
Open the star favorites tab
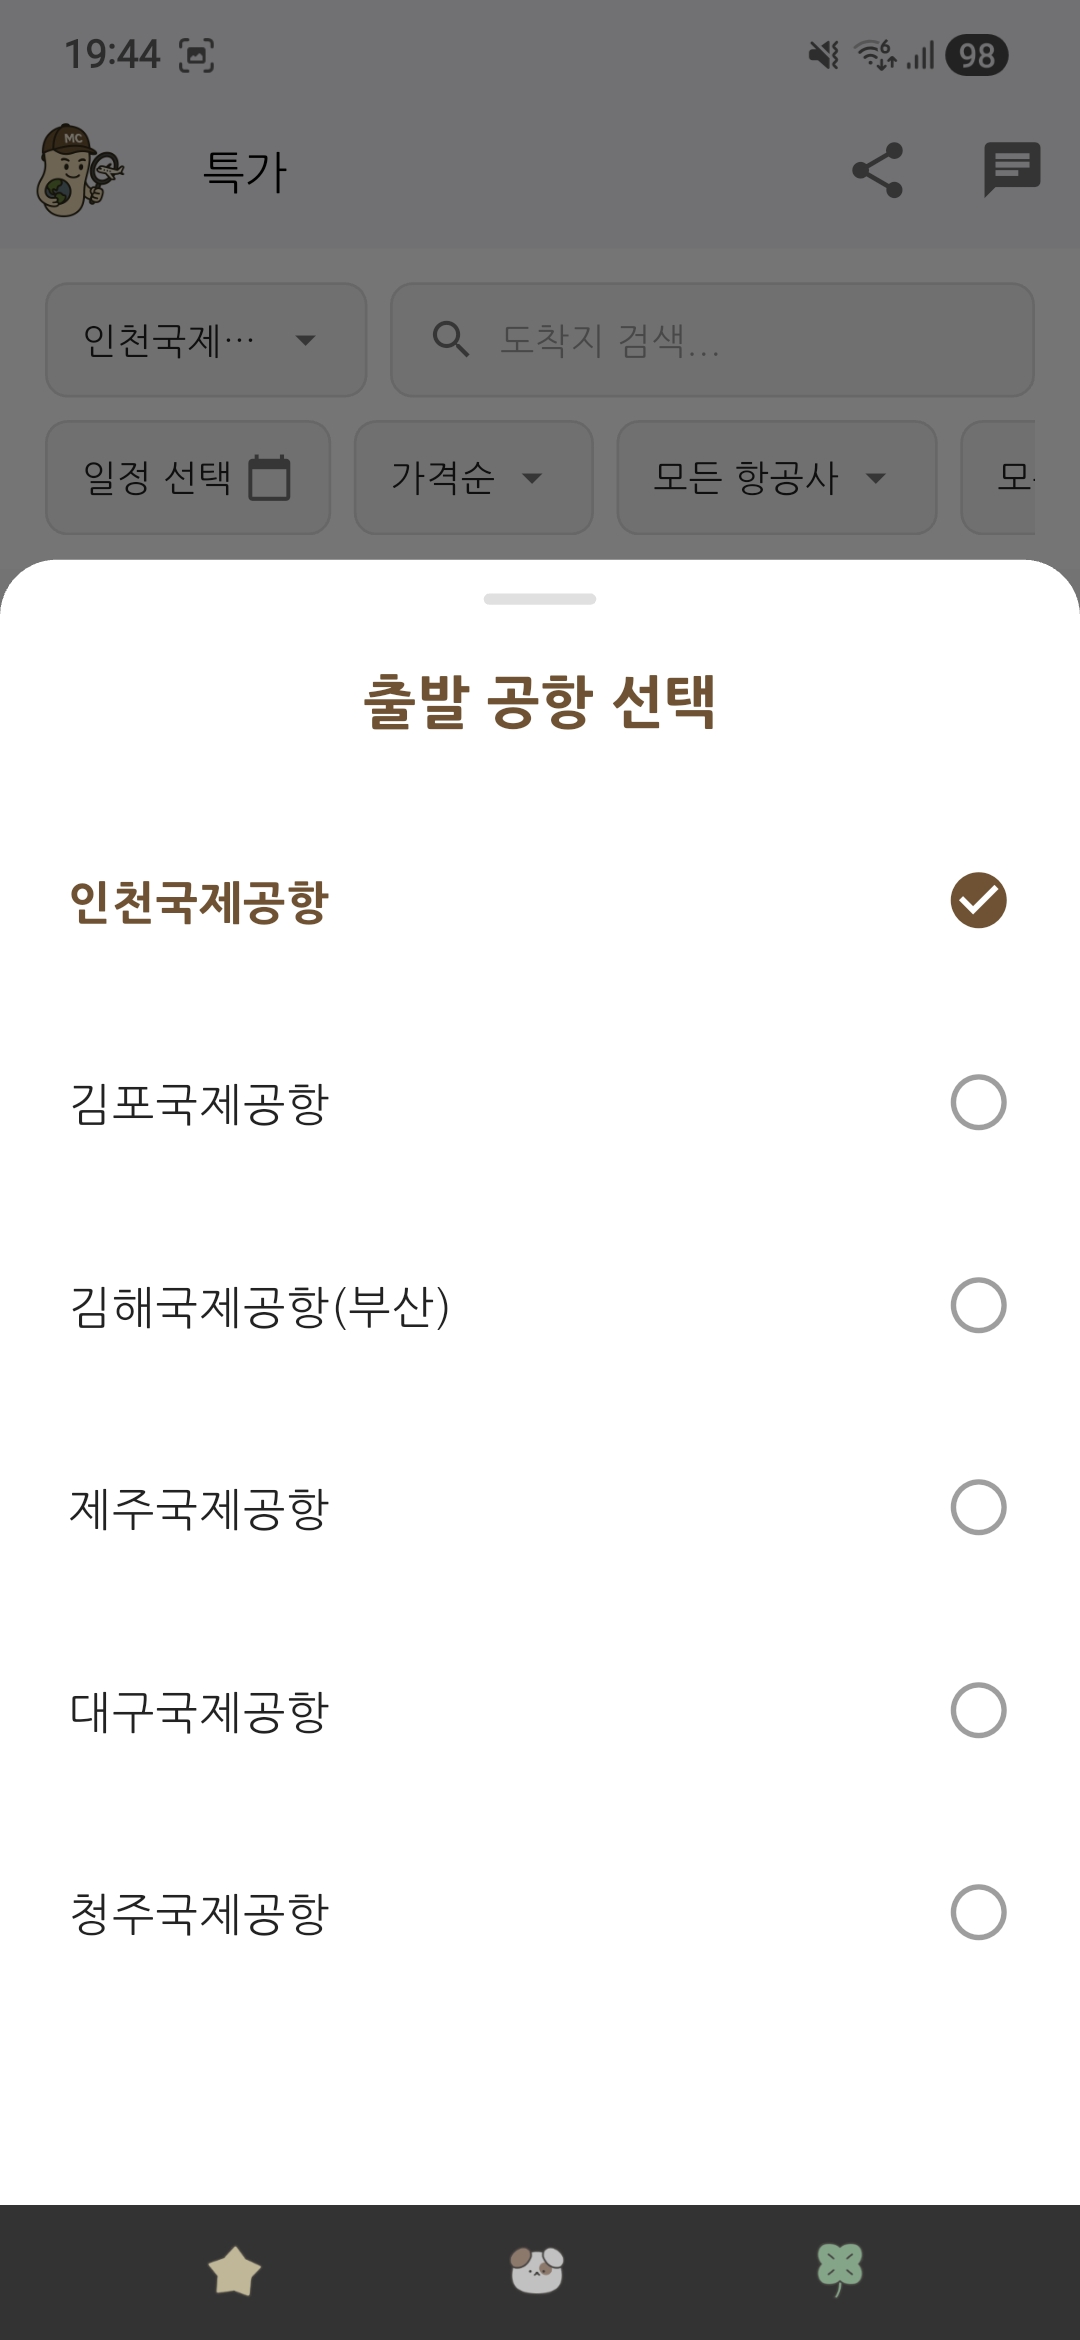click(234, 2270)
